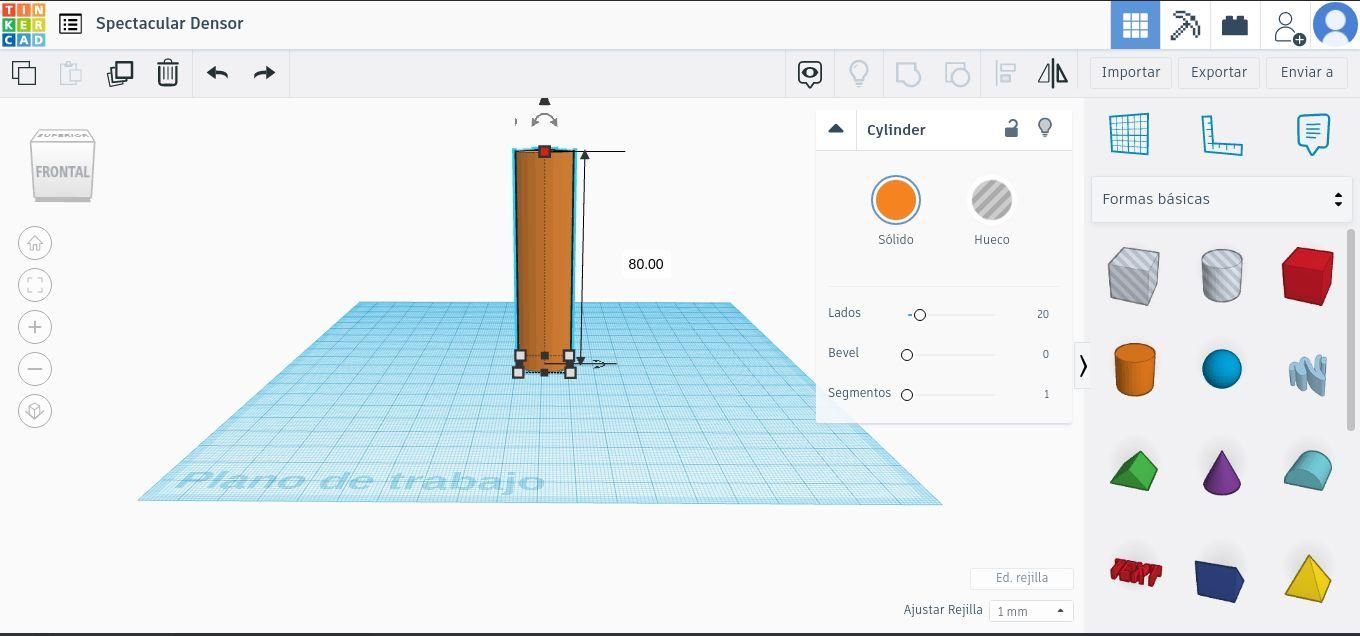The image size is (1360, 636).
Task: Click the Segmentos value 1
Action: 1047,394
